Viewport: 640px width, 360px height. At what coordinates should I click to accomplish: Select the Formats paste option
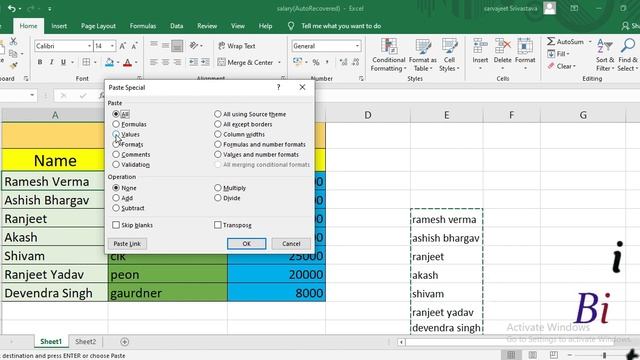click(x=116, y=144)
